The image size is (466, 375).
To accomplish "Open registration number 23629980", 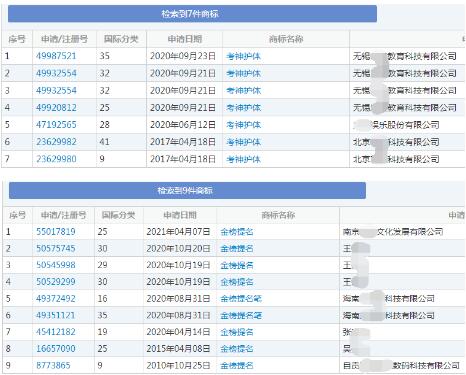I will 56,159.
